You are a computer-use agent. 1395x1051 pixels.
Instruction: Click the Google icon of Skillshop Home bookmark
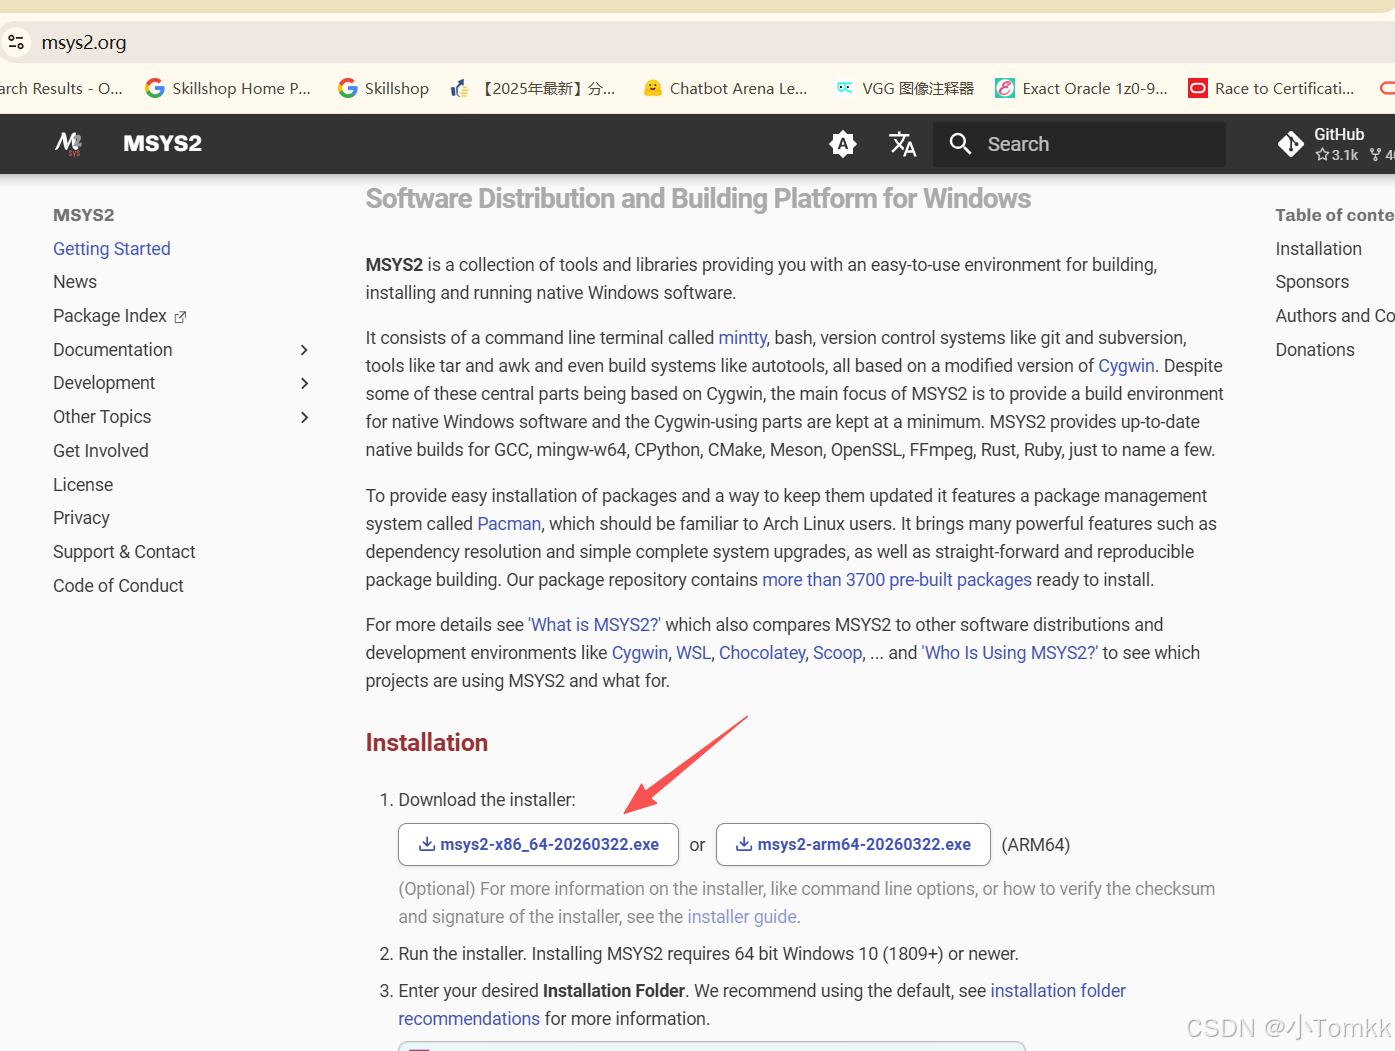(155, 88)
